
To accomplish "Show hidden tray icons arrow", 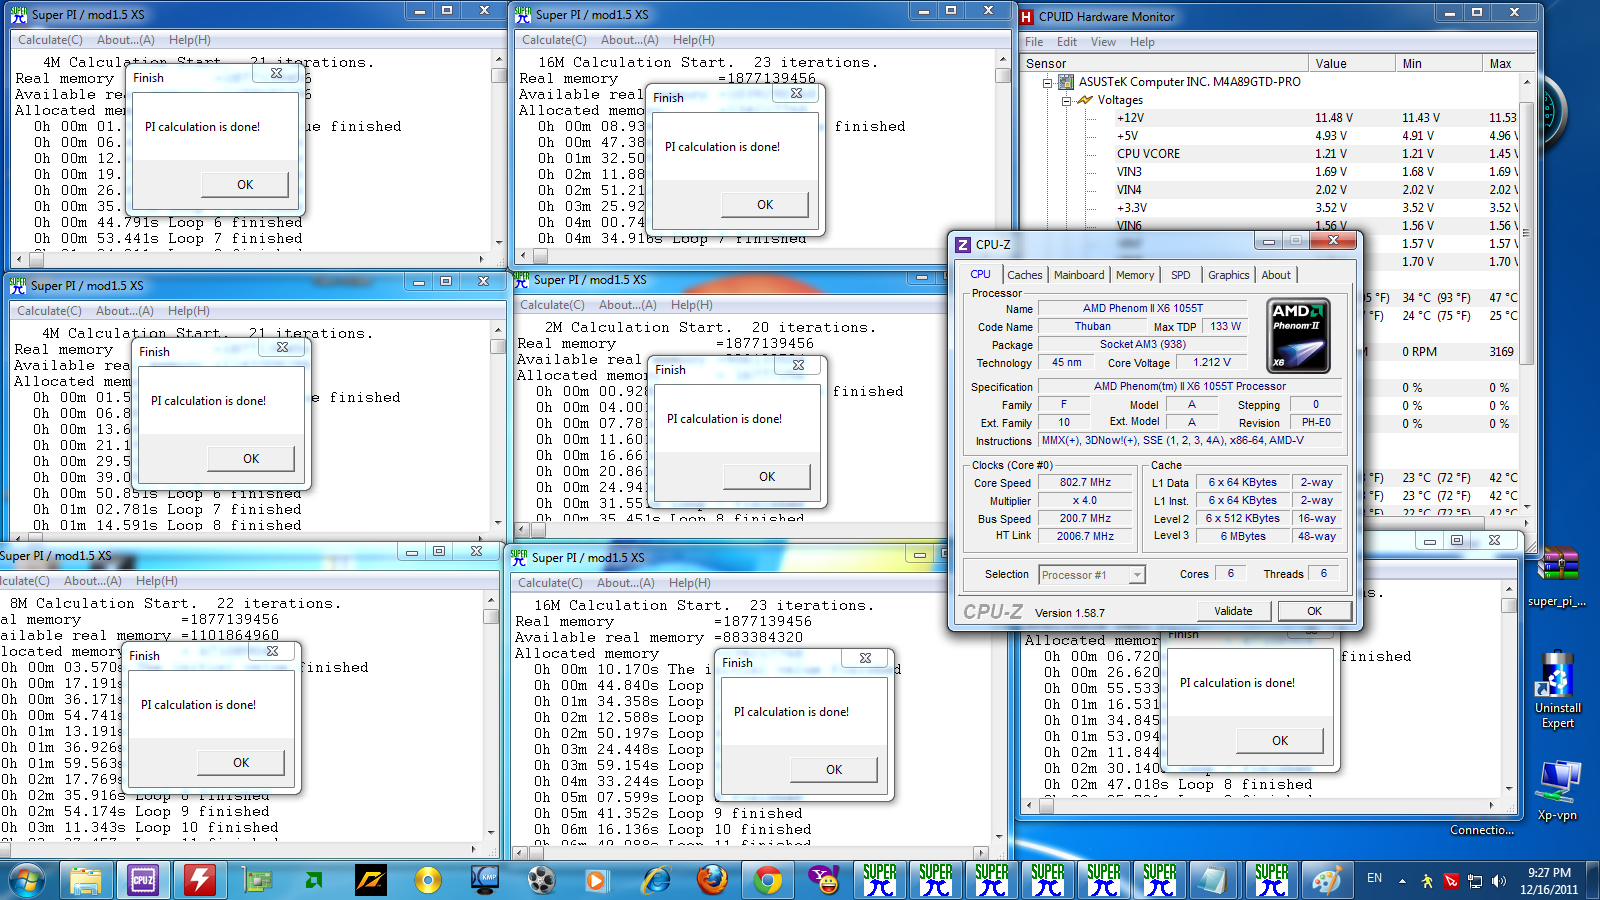I will [x=1402, y=881].
